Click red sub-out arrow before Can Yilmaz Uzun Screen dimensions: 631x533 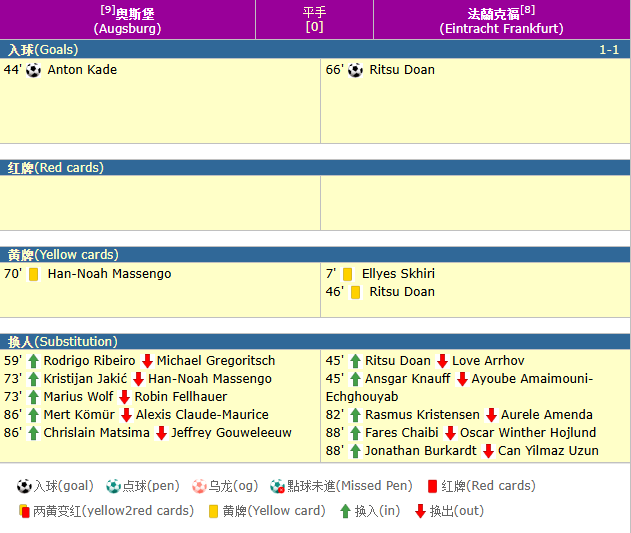(x=488, y=451)
